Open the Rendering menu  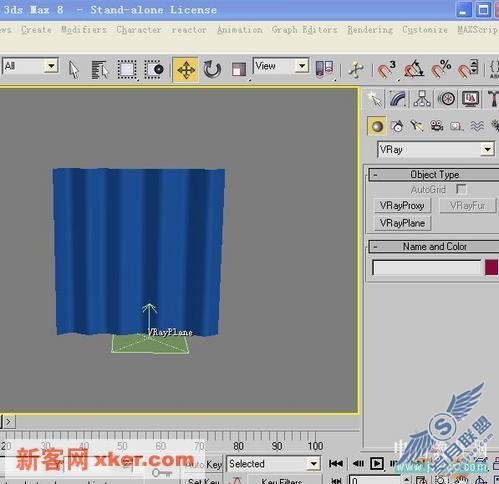pyautogui.click(x=370, y=30)
